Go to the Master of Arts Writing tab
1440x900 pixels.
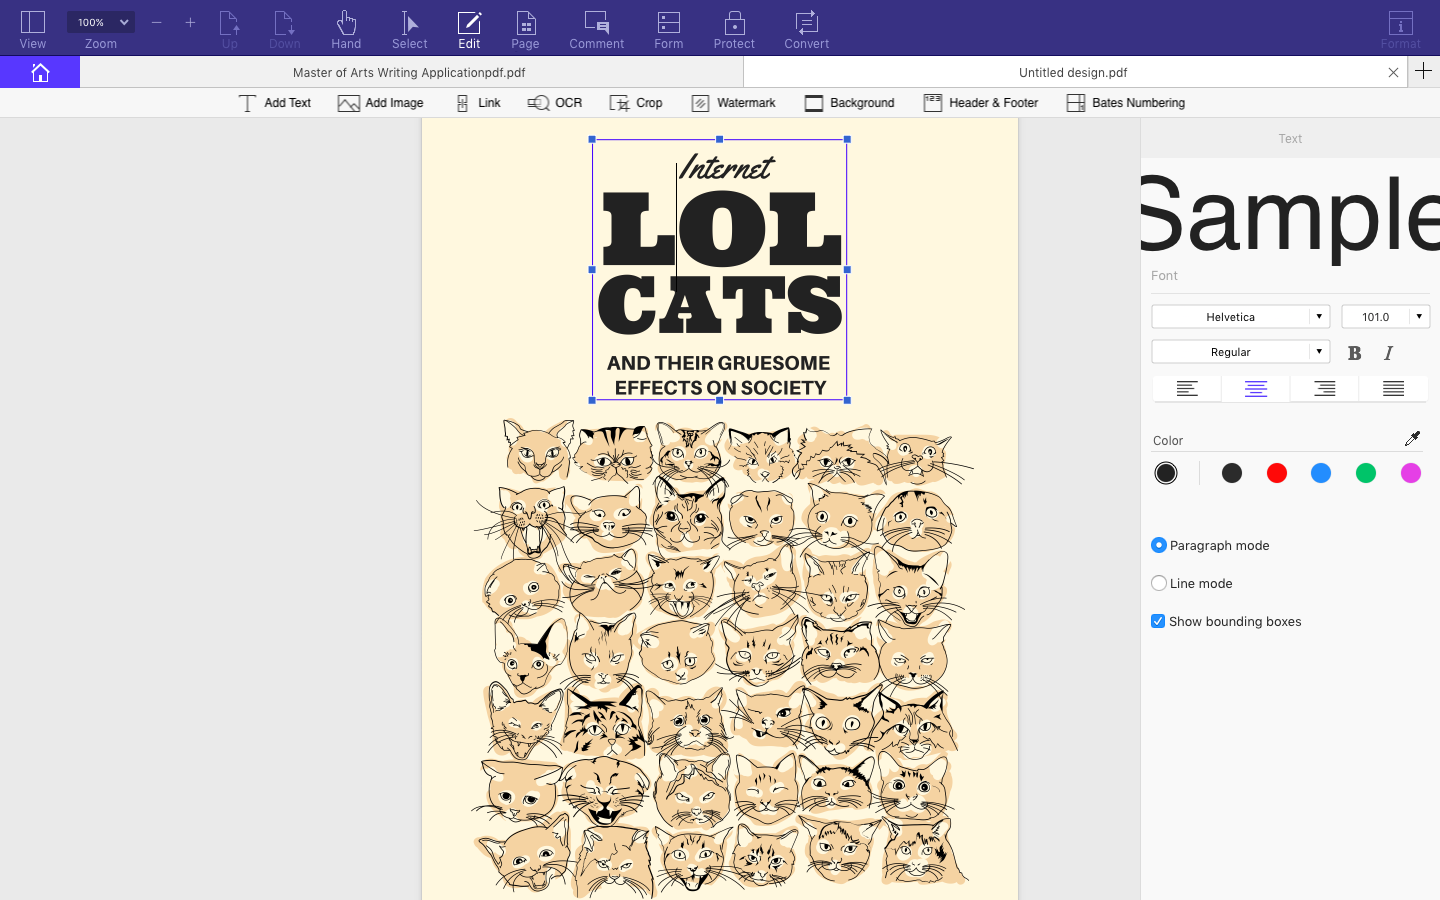(408, 72)
